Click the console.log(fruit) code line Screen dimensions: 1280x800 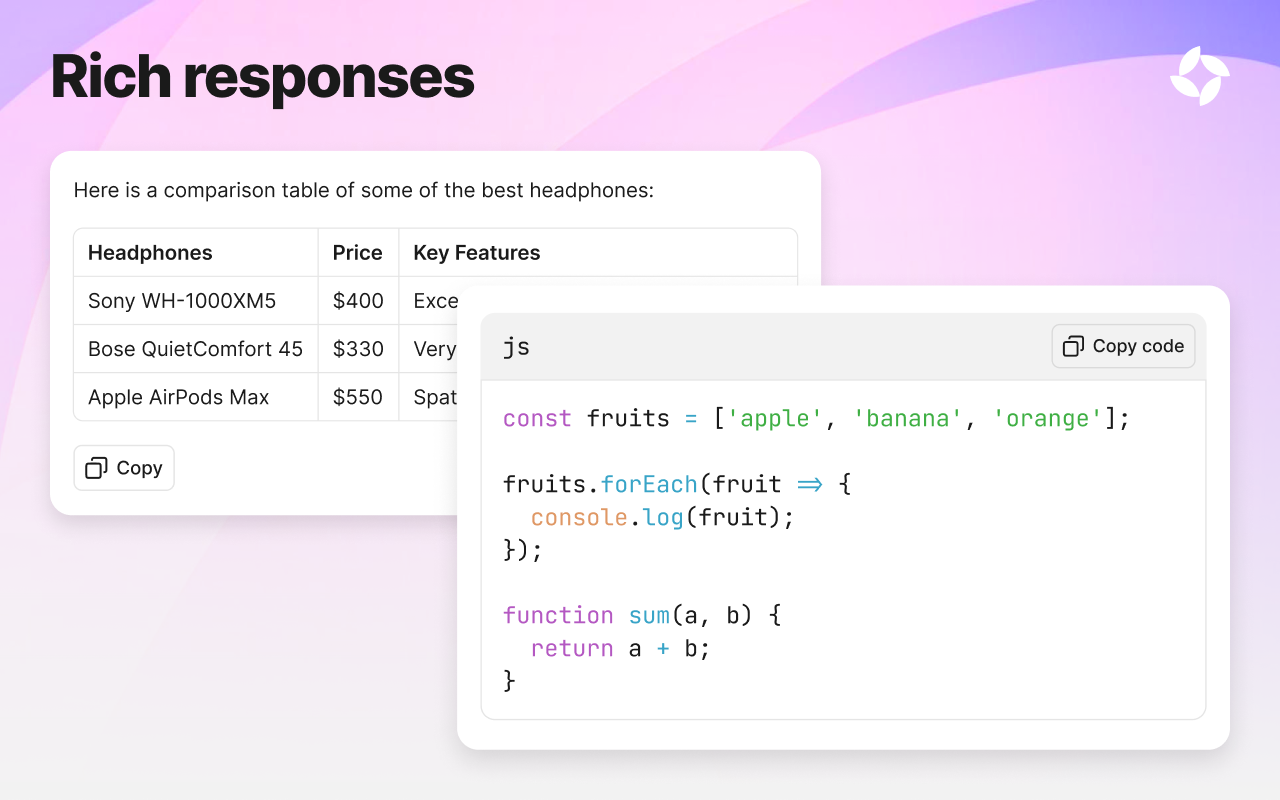pos(662,517)
